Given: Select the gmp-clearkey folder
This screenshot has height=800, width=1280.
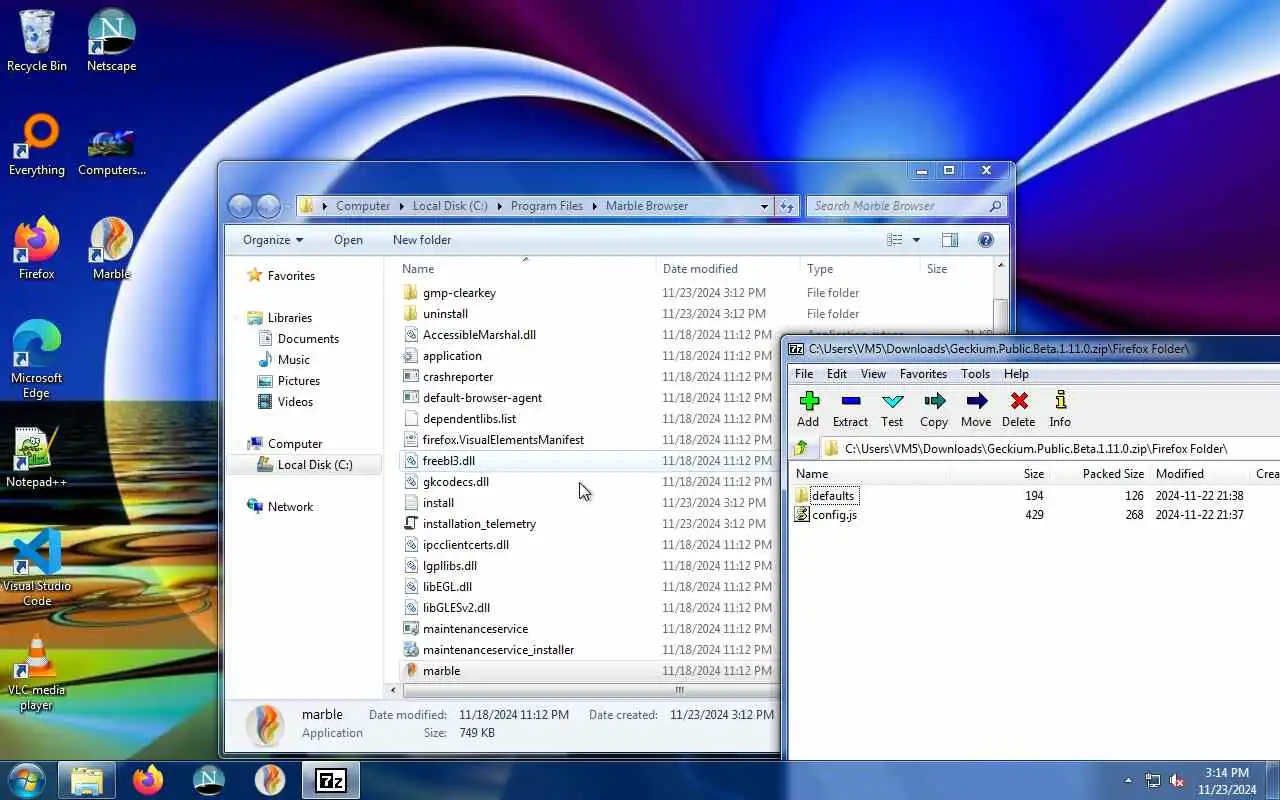Looking at the screenshot, I should tap(459, 293).
